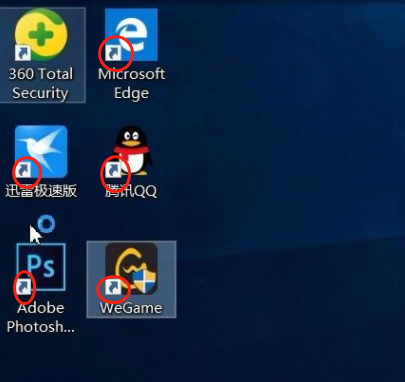The image size is (405, 382).
Task: Click the shortcut arrow on 360 Total Security
Action: tap(23, 53)
